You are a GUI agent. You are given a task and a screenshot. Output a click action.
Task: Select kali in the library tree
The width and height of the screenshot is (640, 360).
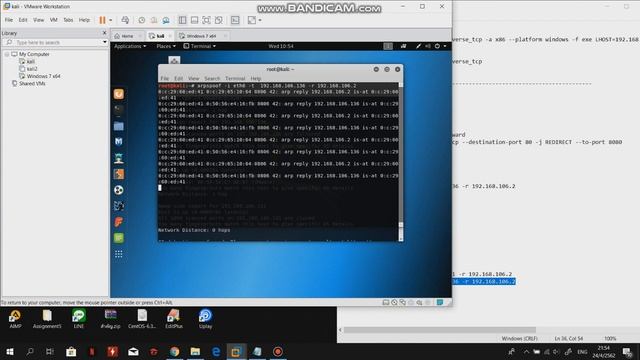(x=30, y=62)
